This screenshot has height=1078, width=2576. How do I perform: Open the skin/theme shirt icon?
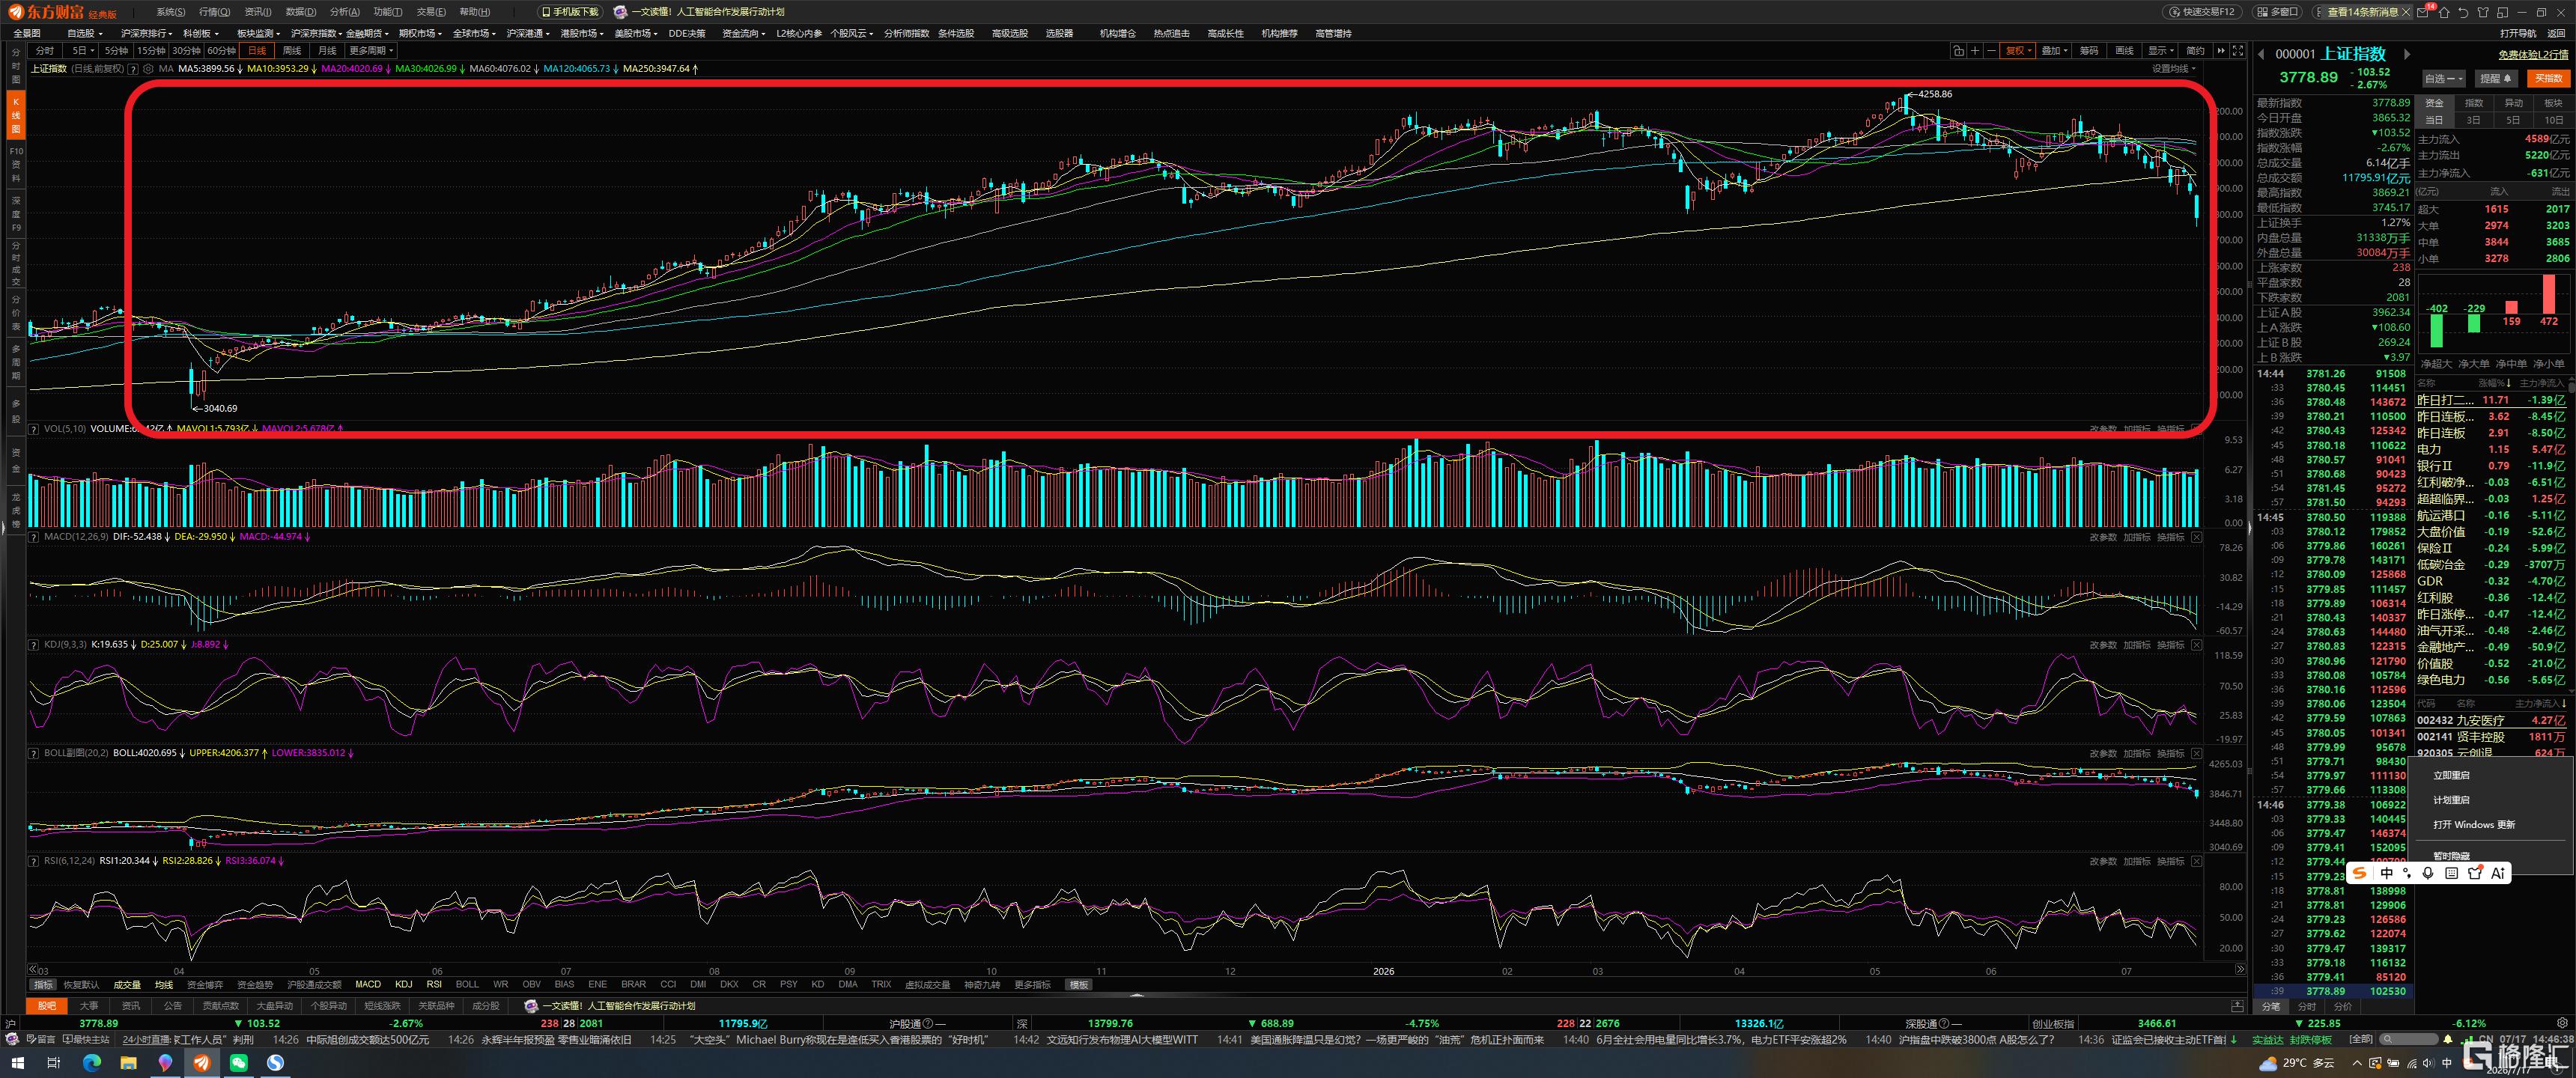(2482, 12)
